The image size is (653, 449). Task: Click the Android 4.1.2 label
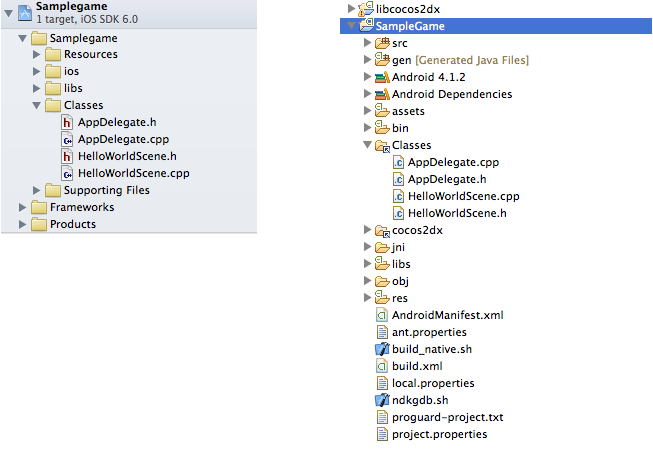[429, 77]
